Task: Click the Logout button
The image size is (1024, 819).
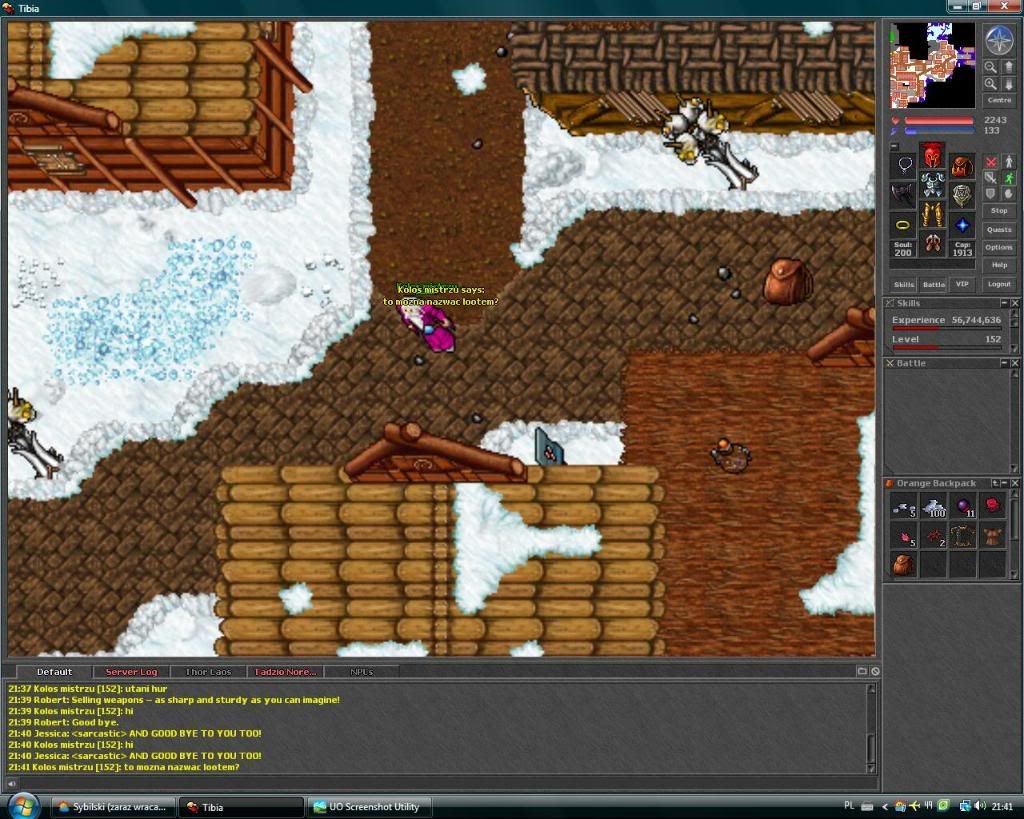Action: click(x=999, y=284)
